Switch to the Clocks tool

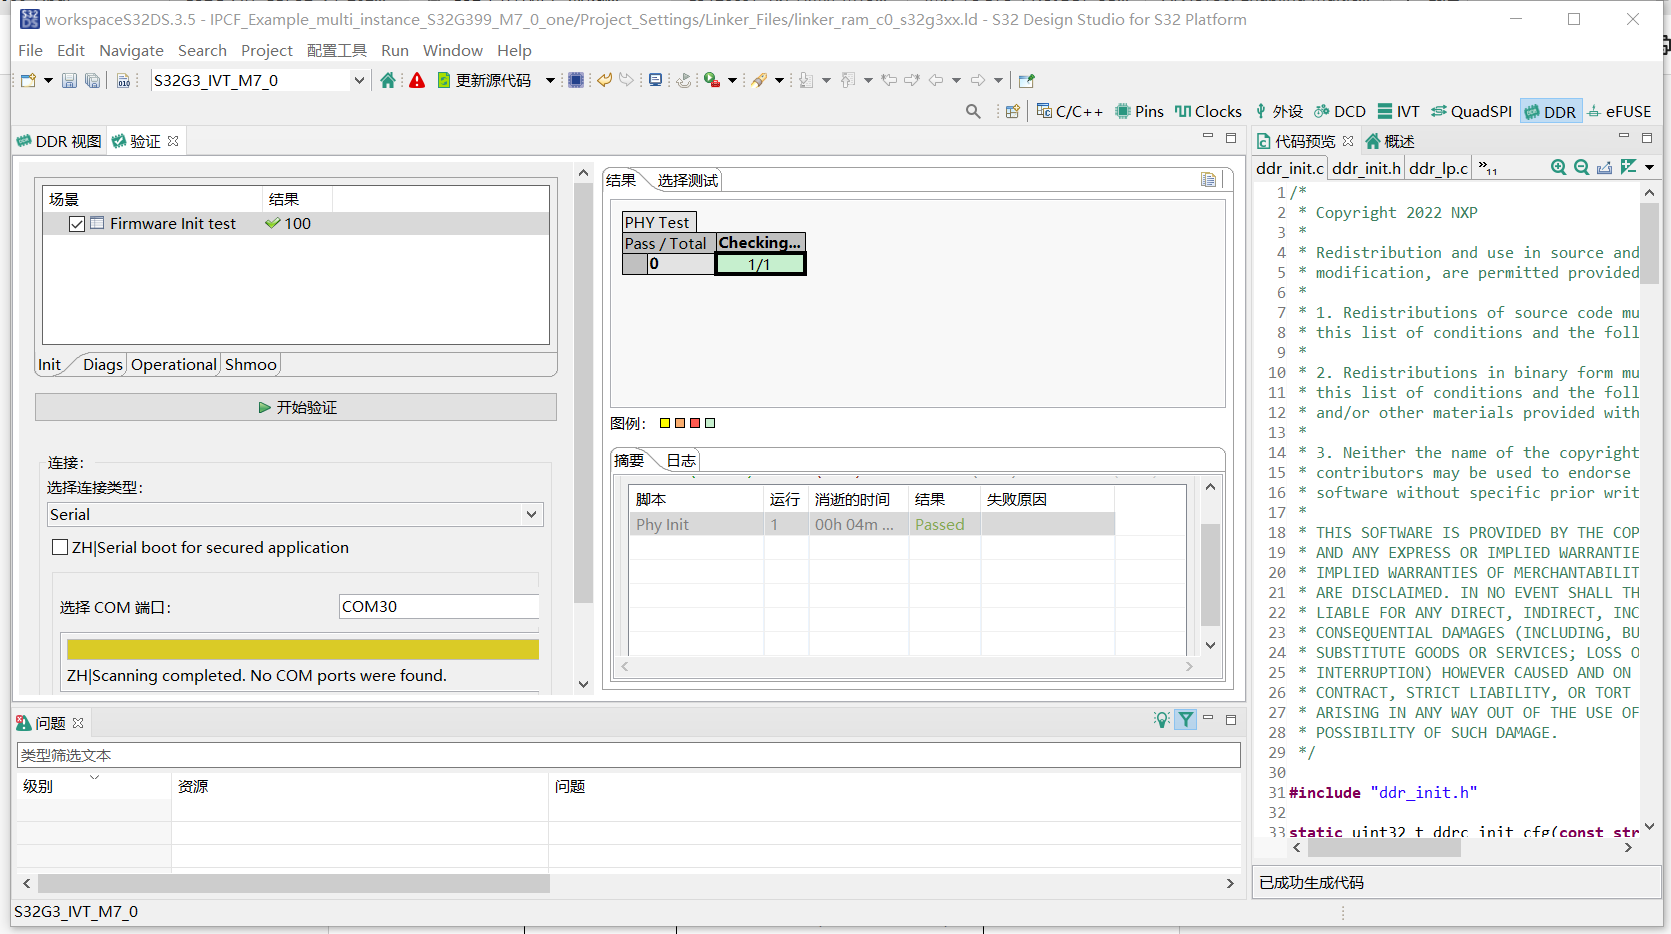pos(1208,111)
